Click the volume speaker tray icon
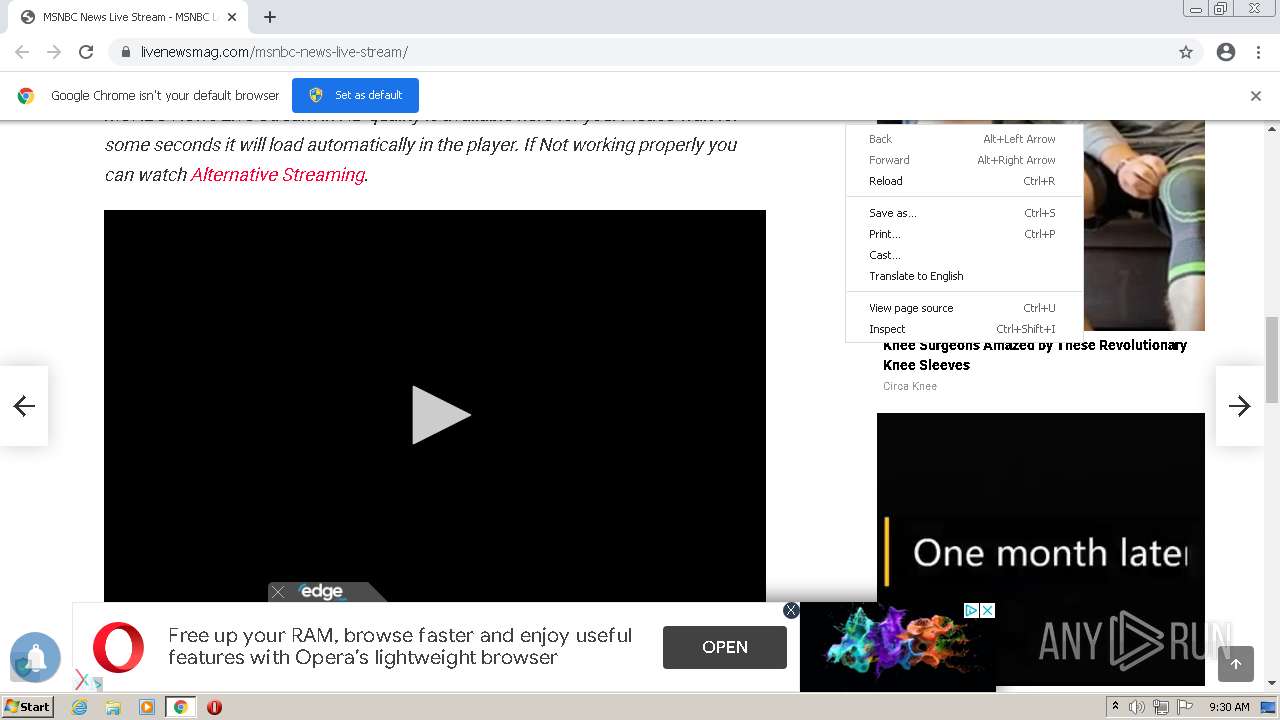Image resolution: width=1280 pixels, height=720 pixels. pos(1137,707)
